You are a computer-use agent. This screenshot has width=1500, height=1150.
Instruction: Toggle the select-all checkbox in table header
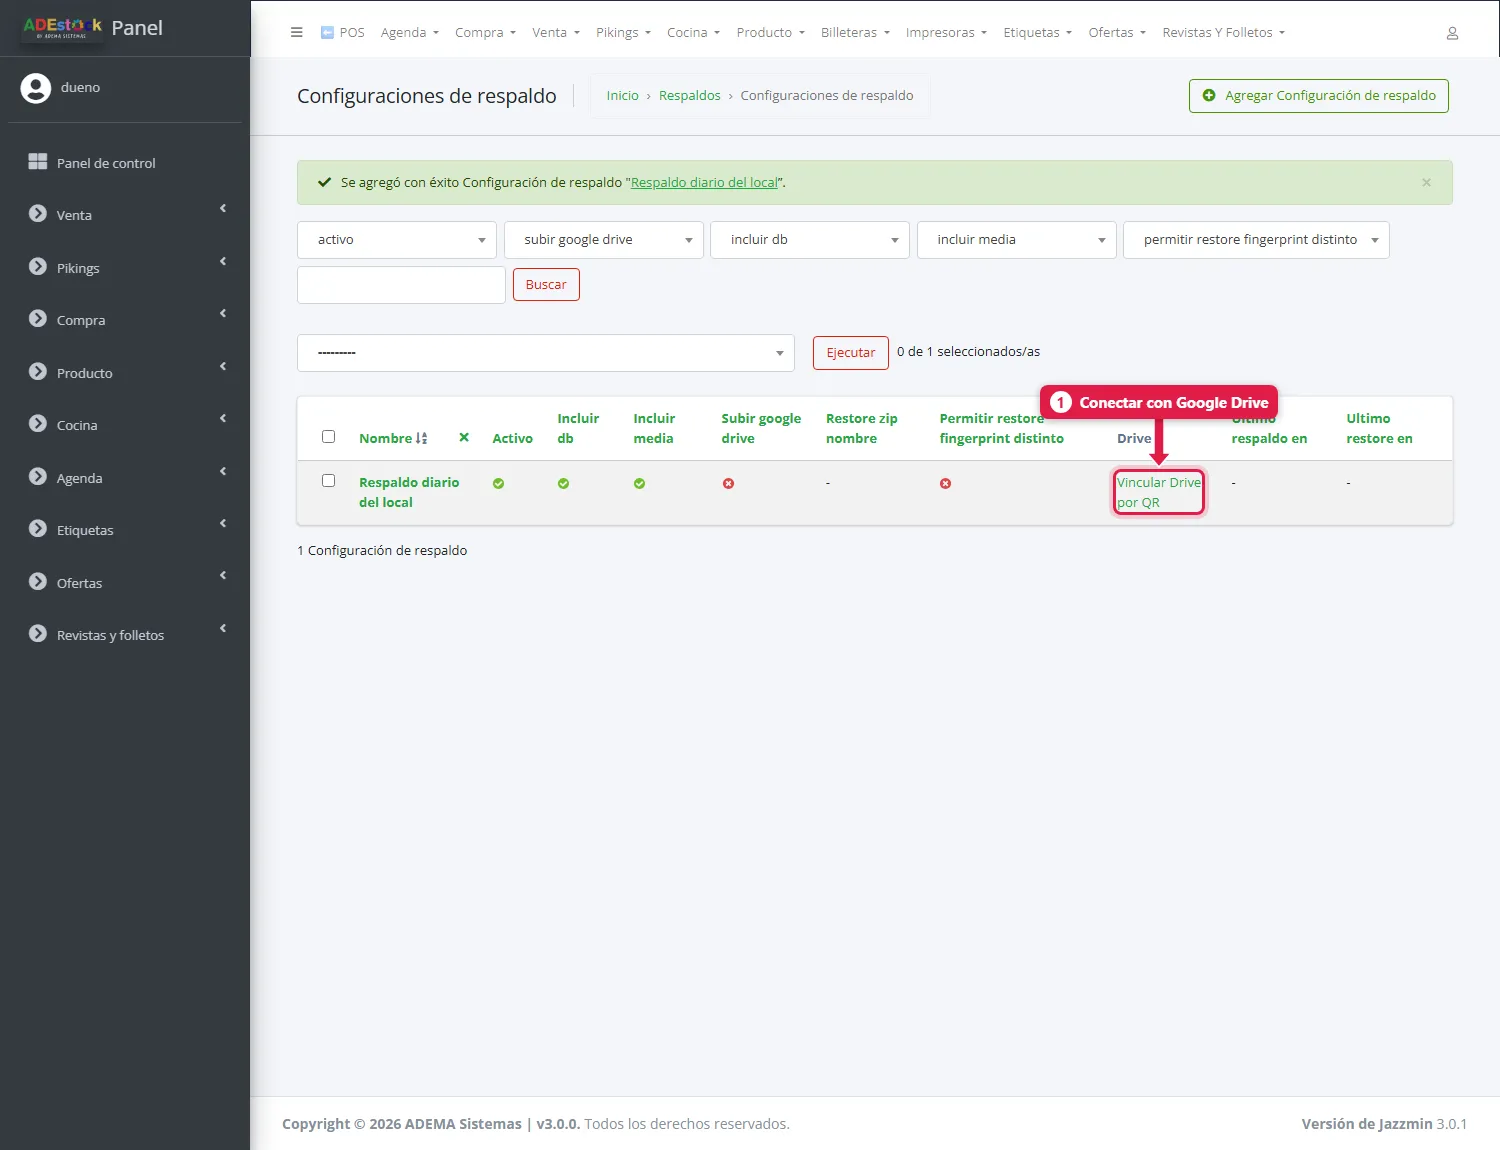tap(328, 437)
